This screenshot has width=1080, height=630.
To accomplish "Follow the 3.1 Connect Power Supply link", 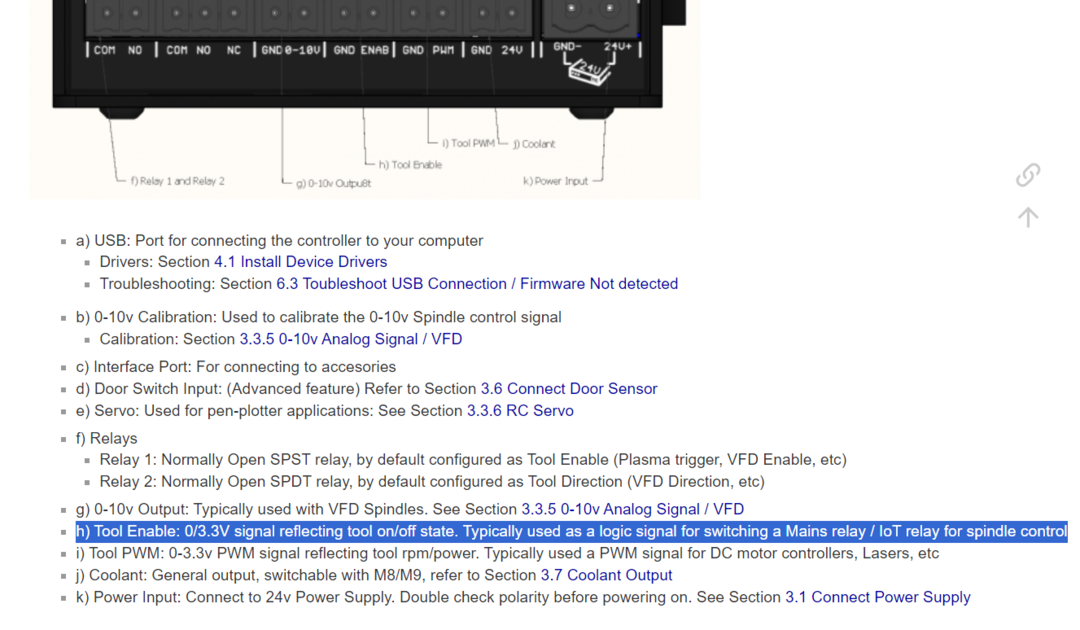I will (877, 597).
